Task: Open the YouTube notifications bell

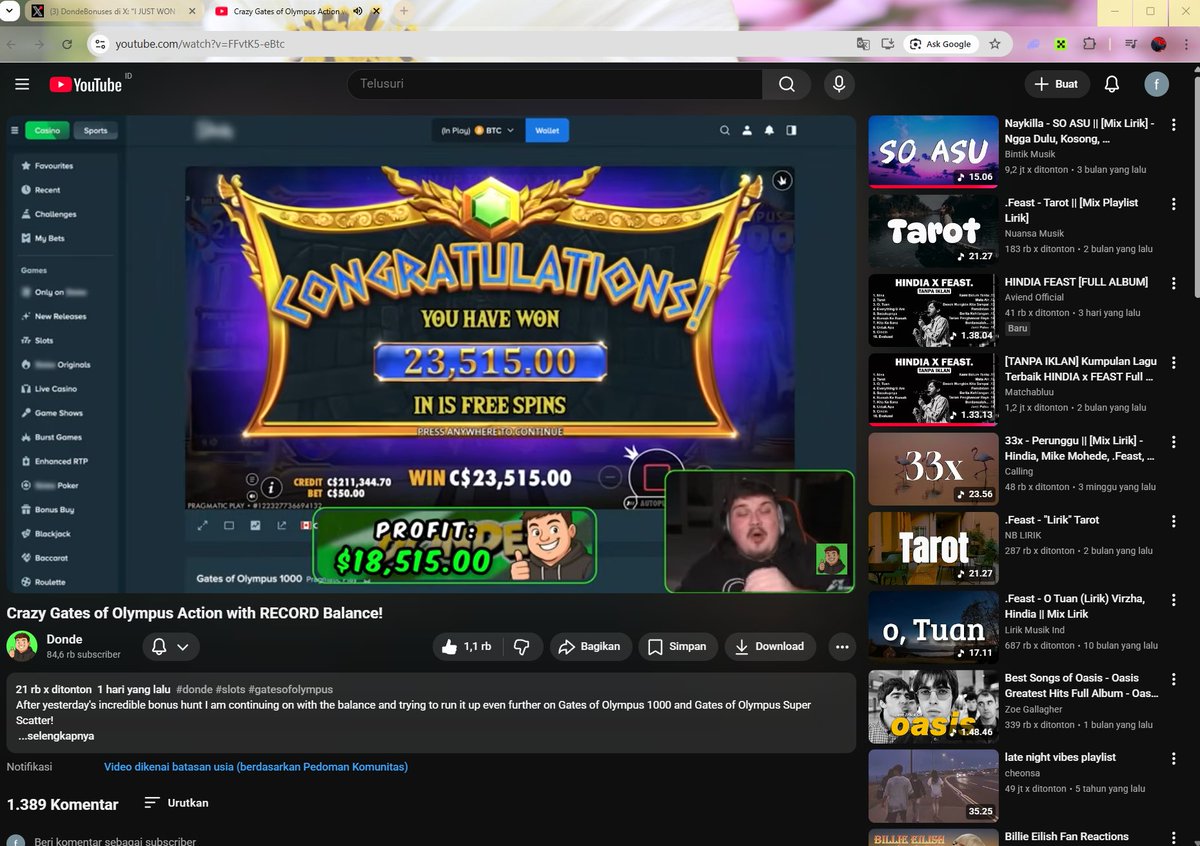Action: (x=1111, y=85)
